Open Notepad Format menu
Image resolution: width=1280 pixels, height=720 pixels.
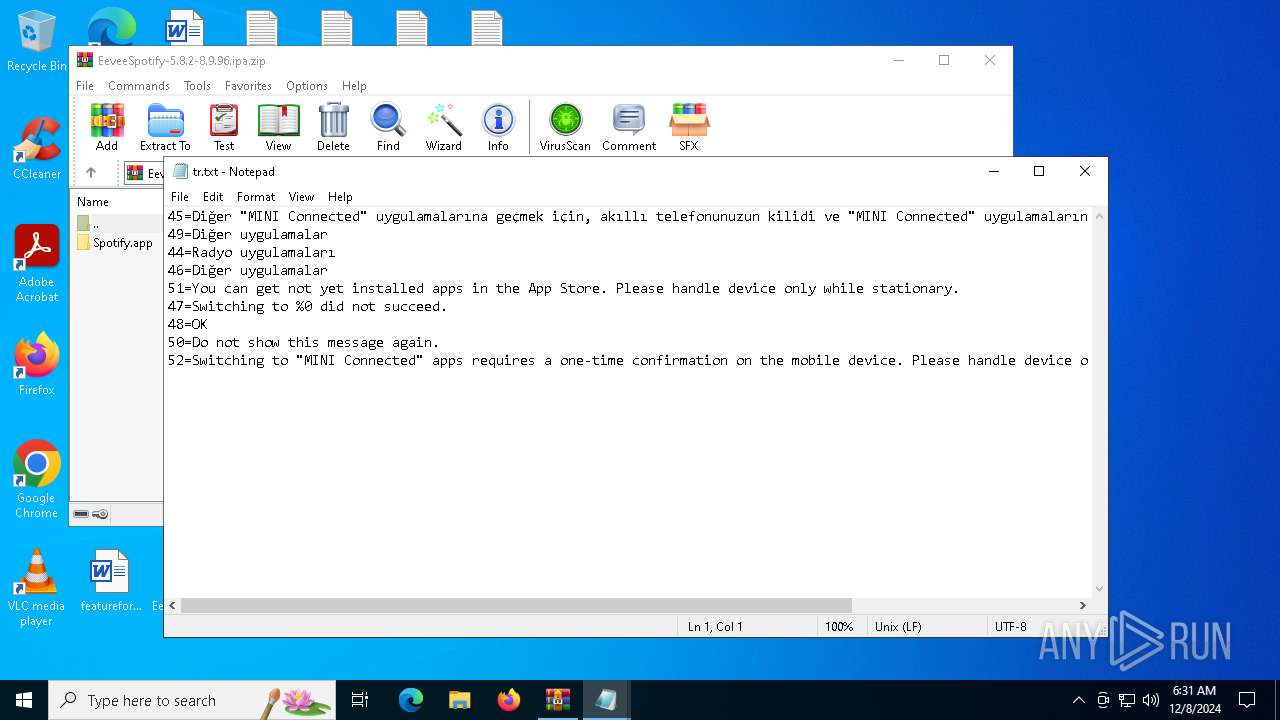[256, 197]
